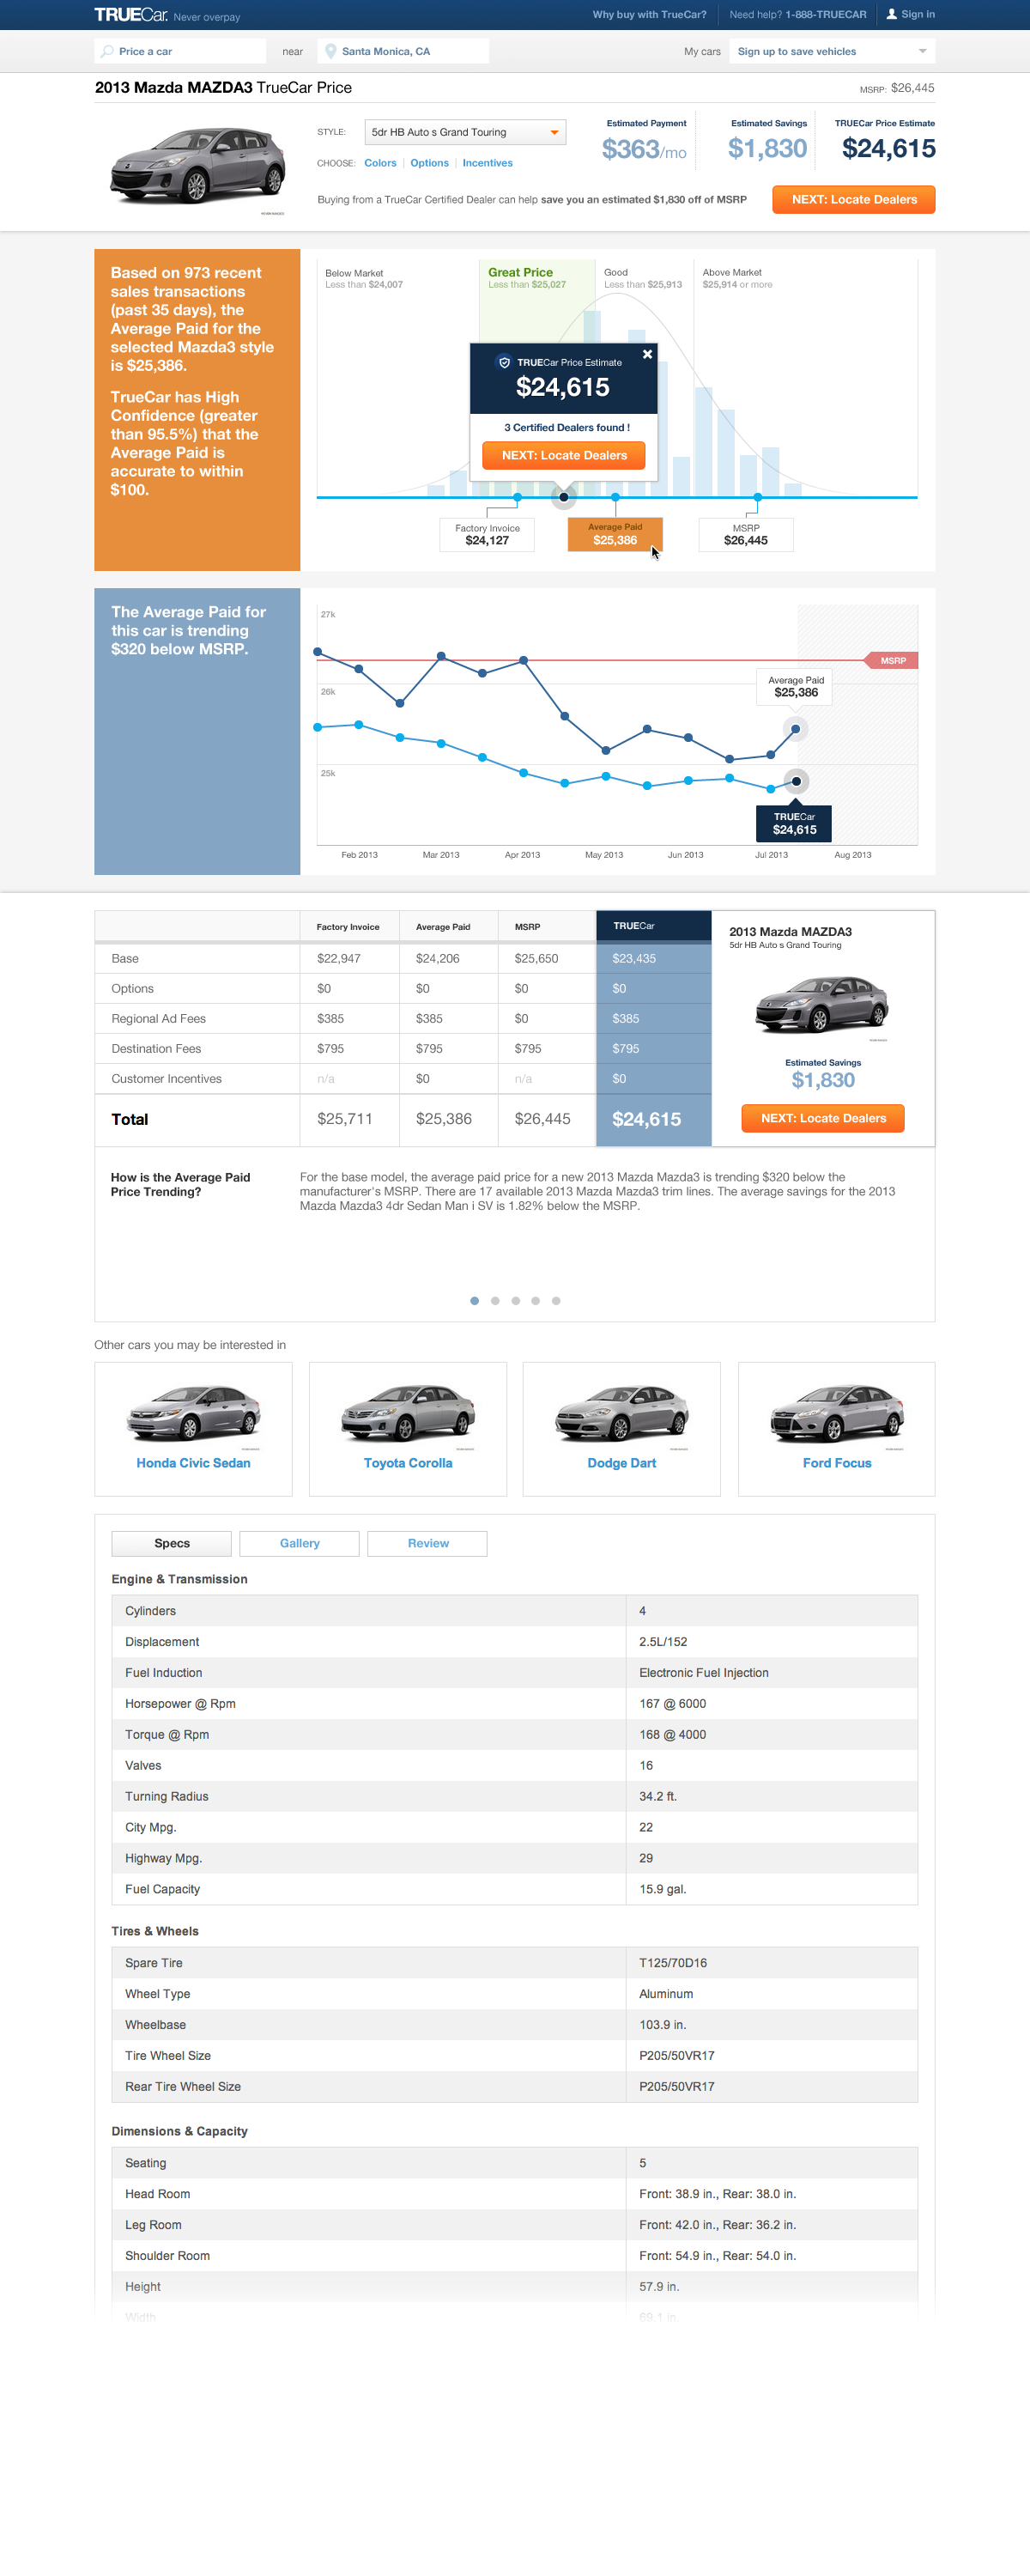Open the Why buy with TrueCar? link
The height and width of the screenshot is (2576, 1030).
click(649, 14)
